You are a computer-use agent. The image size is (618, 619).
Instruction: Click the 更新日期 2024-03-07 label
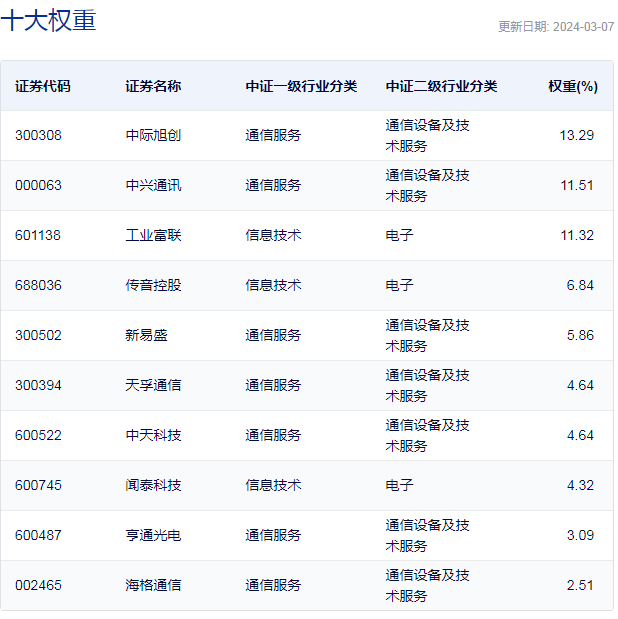pos(556,27)
